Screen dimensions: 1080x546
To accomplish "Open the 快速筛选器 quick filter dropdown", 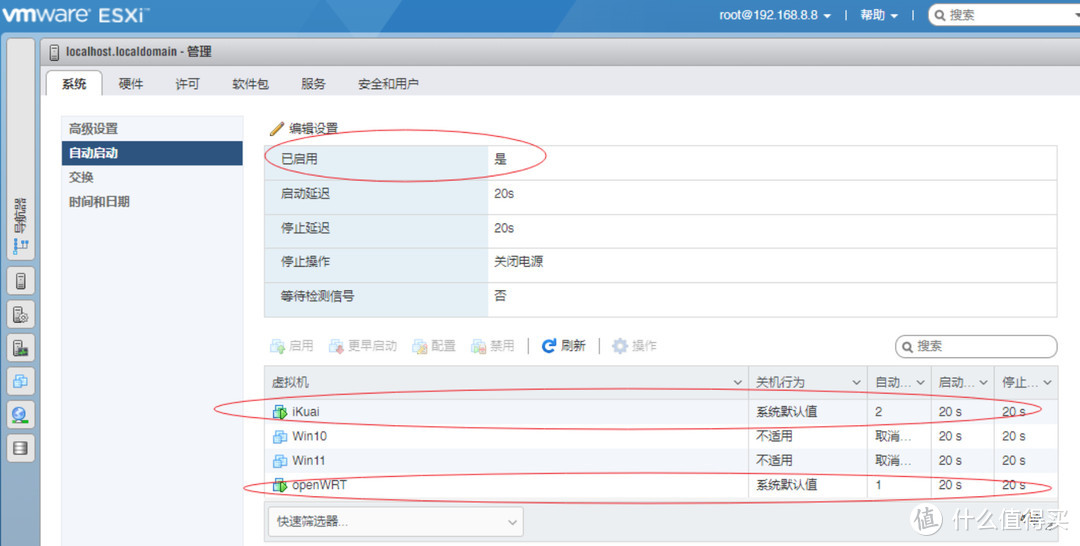I will click(x=396, y=522).
